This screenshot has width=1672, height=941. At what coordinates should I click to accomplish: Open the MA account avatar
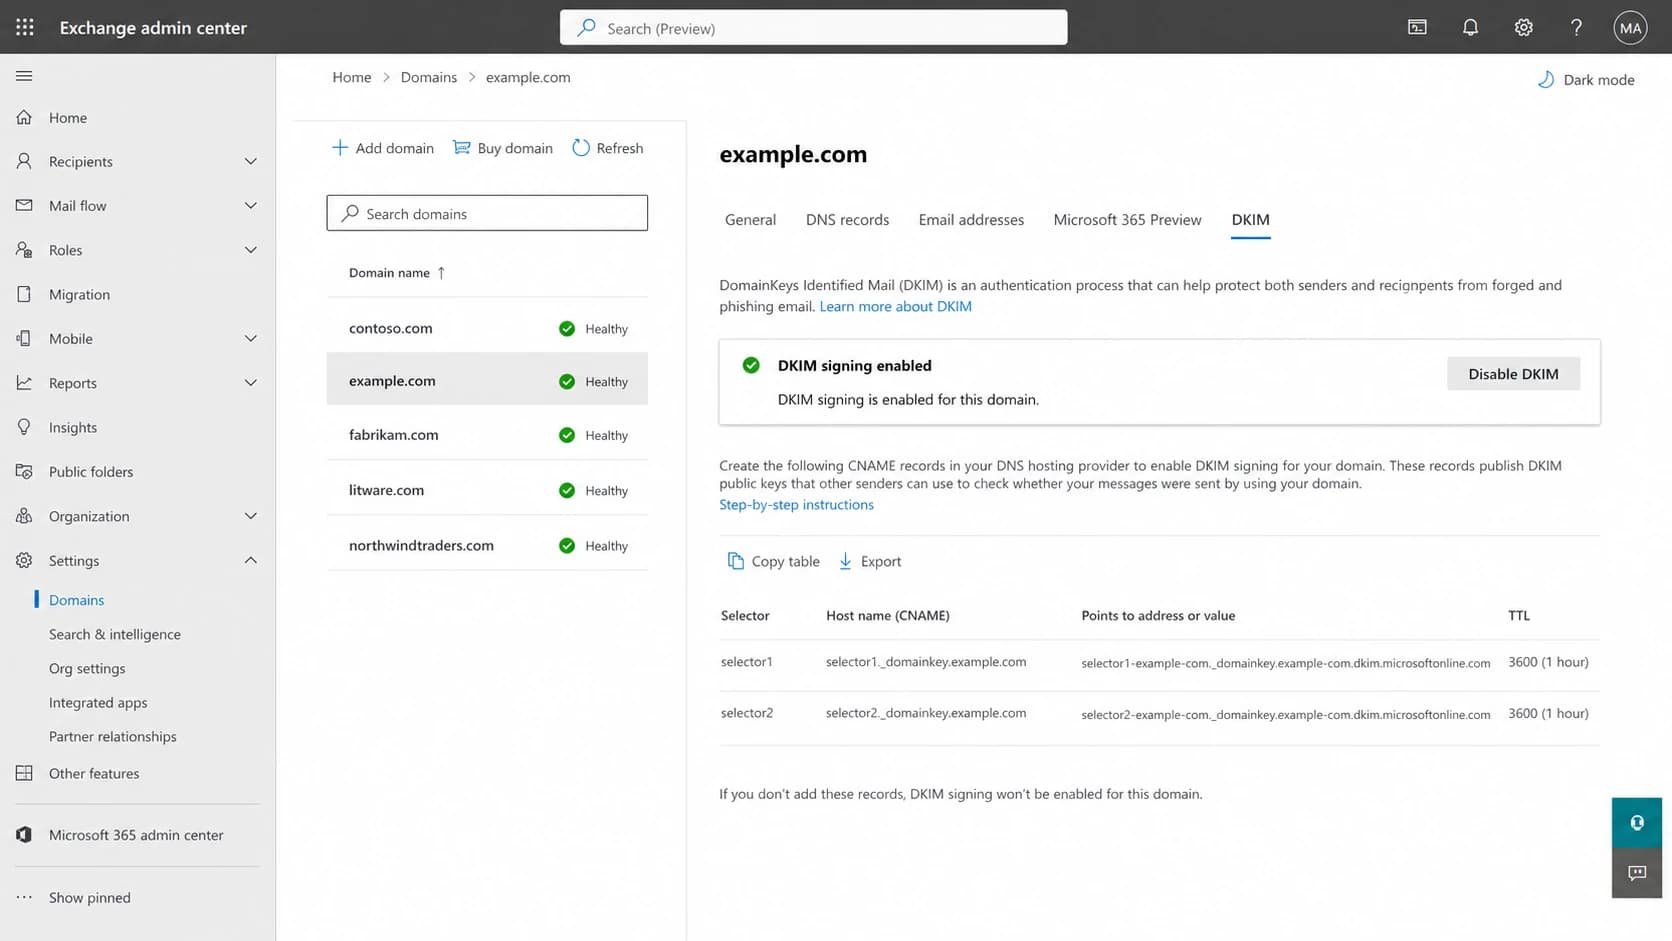point(1630,27)
